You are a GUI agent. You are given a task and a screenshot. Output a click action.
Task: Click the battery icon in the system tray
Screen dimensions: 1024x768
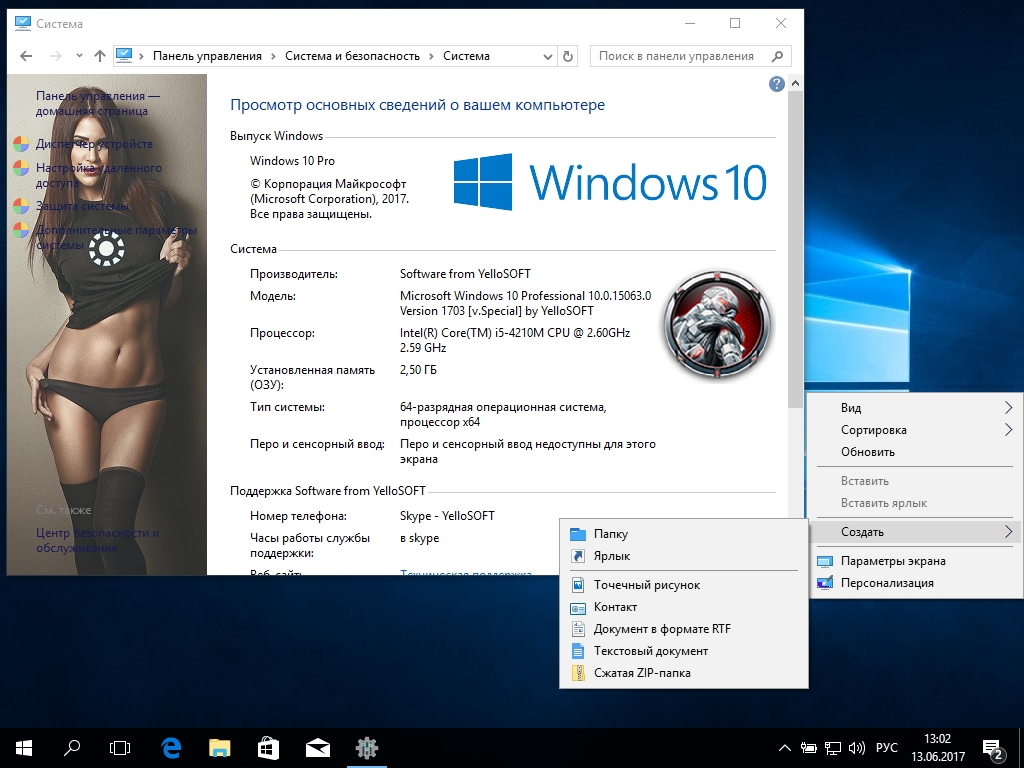click(x=808, y=748)
